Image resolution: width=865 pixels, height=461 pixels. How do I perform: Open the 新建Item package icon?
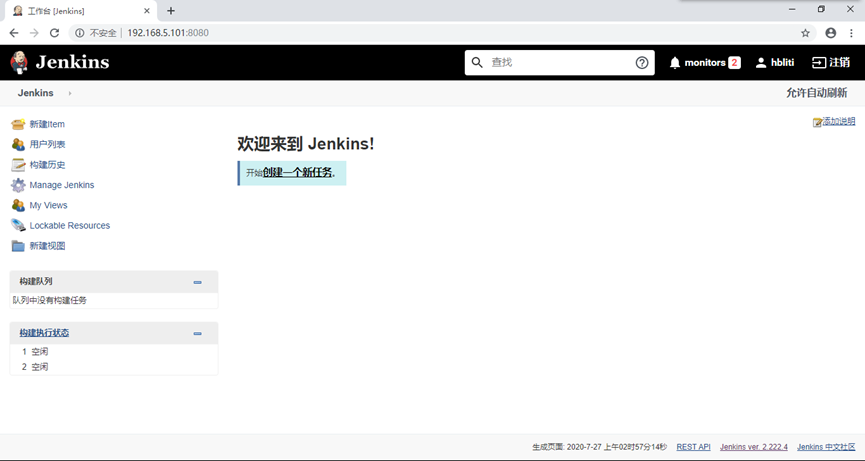click(x=18, y=124)
